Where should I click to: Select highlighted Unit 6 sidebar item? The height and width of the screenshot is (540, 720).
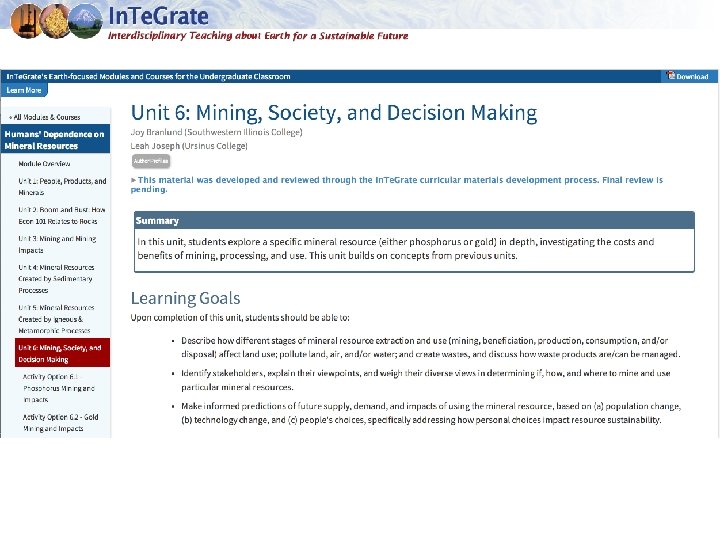point(62,353)
